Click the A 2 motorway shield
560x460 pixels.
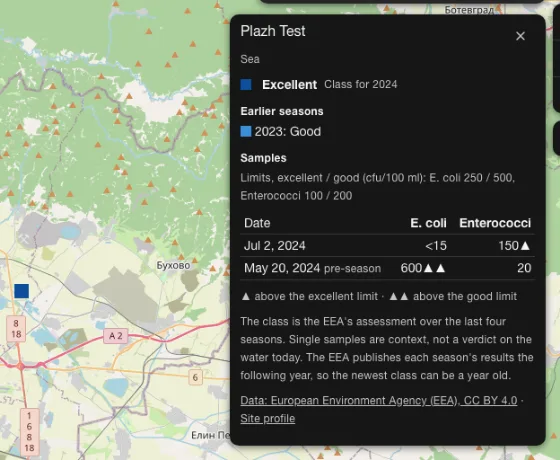[x=115, y=336]
